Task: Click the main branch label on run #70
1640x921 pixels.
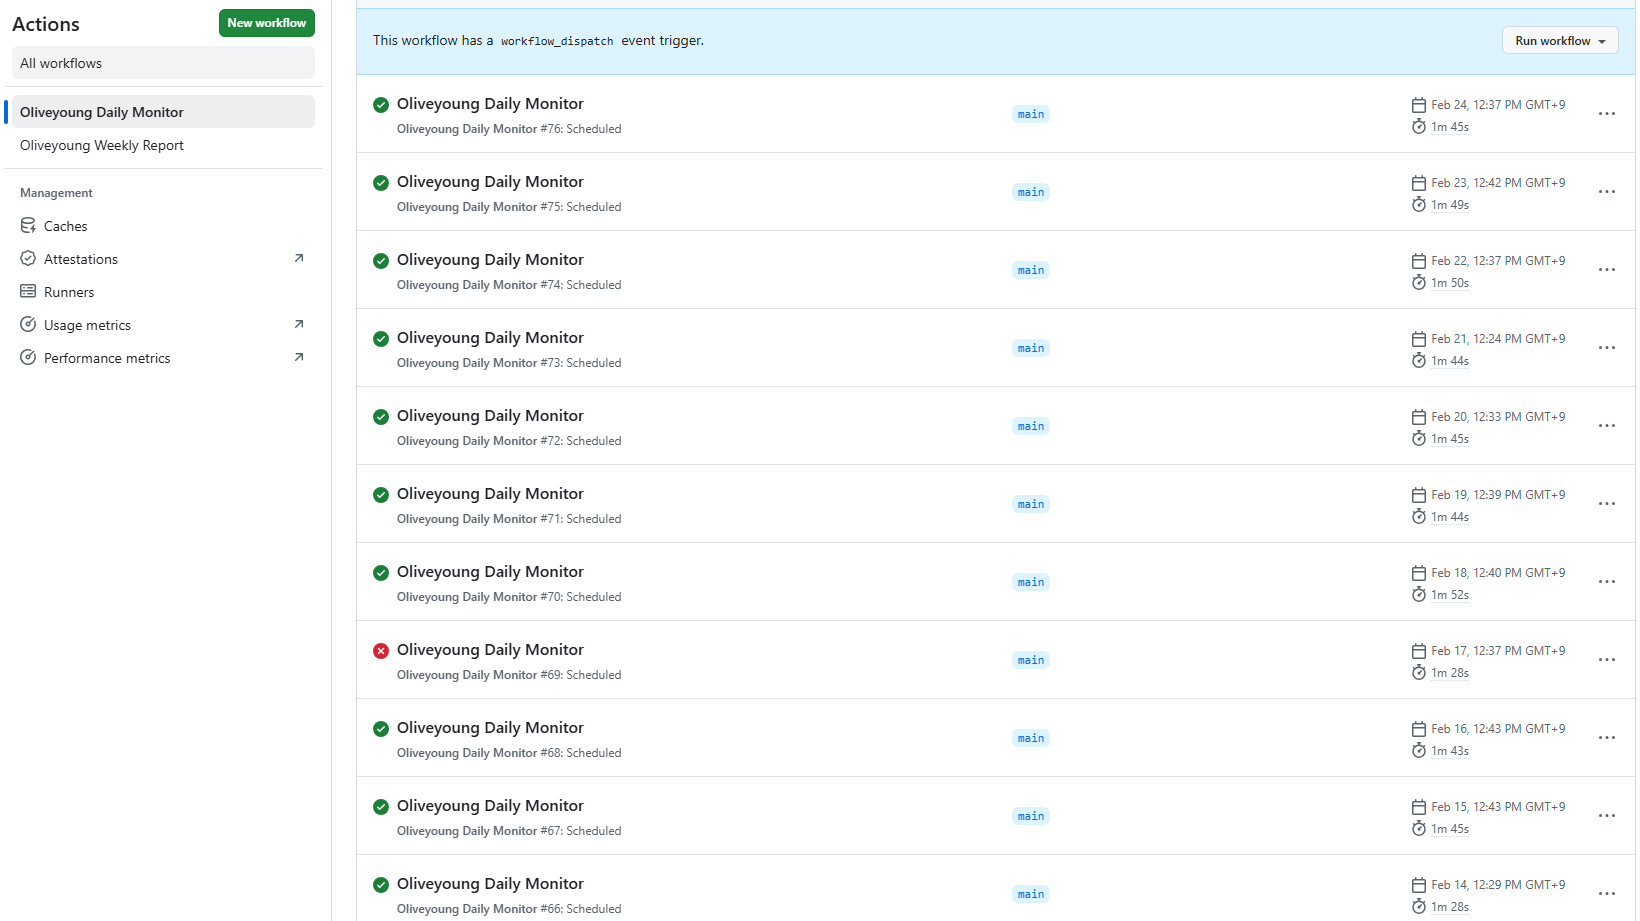Action: tap(1030, 583)
